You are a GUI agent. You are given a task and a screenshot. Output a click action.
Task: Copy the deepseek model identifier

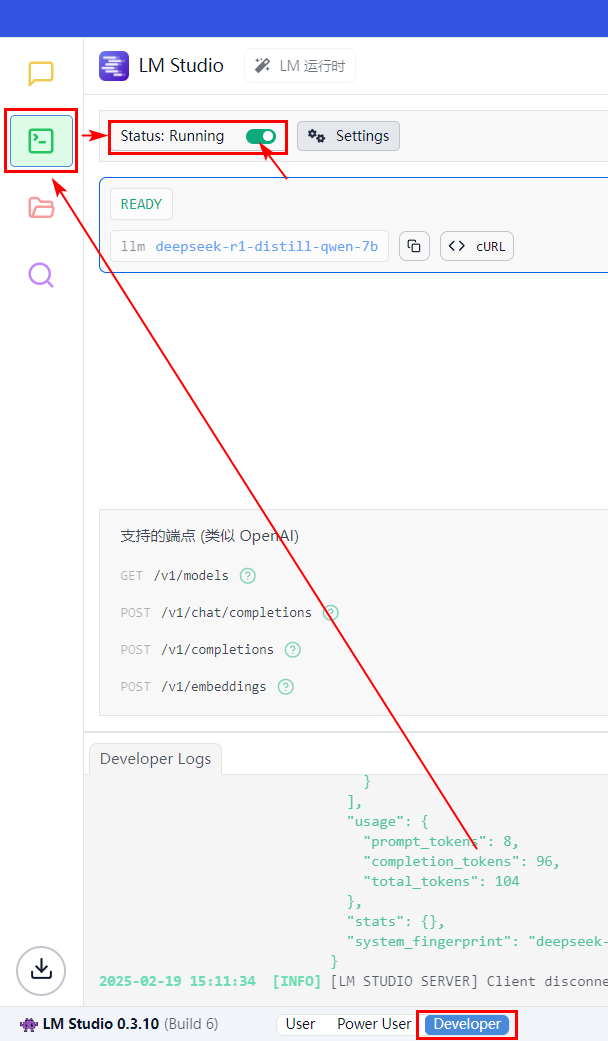click(414, 246)
